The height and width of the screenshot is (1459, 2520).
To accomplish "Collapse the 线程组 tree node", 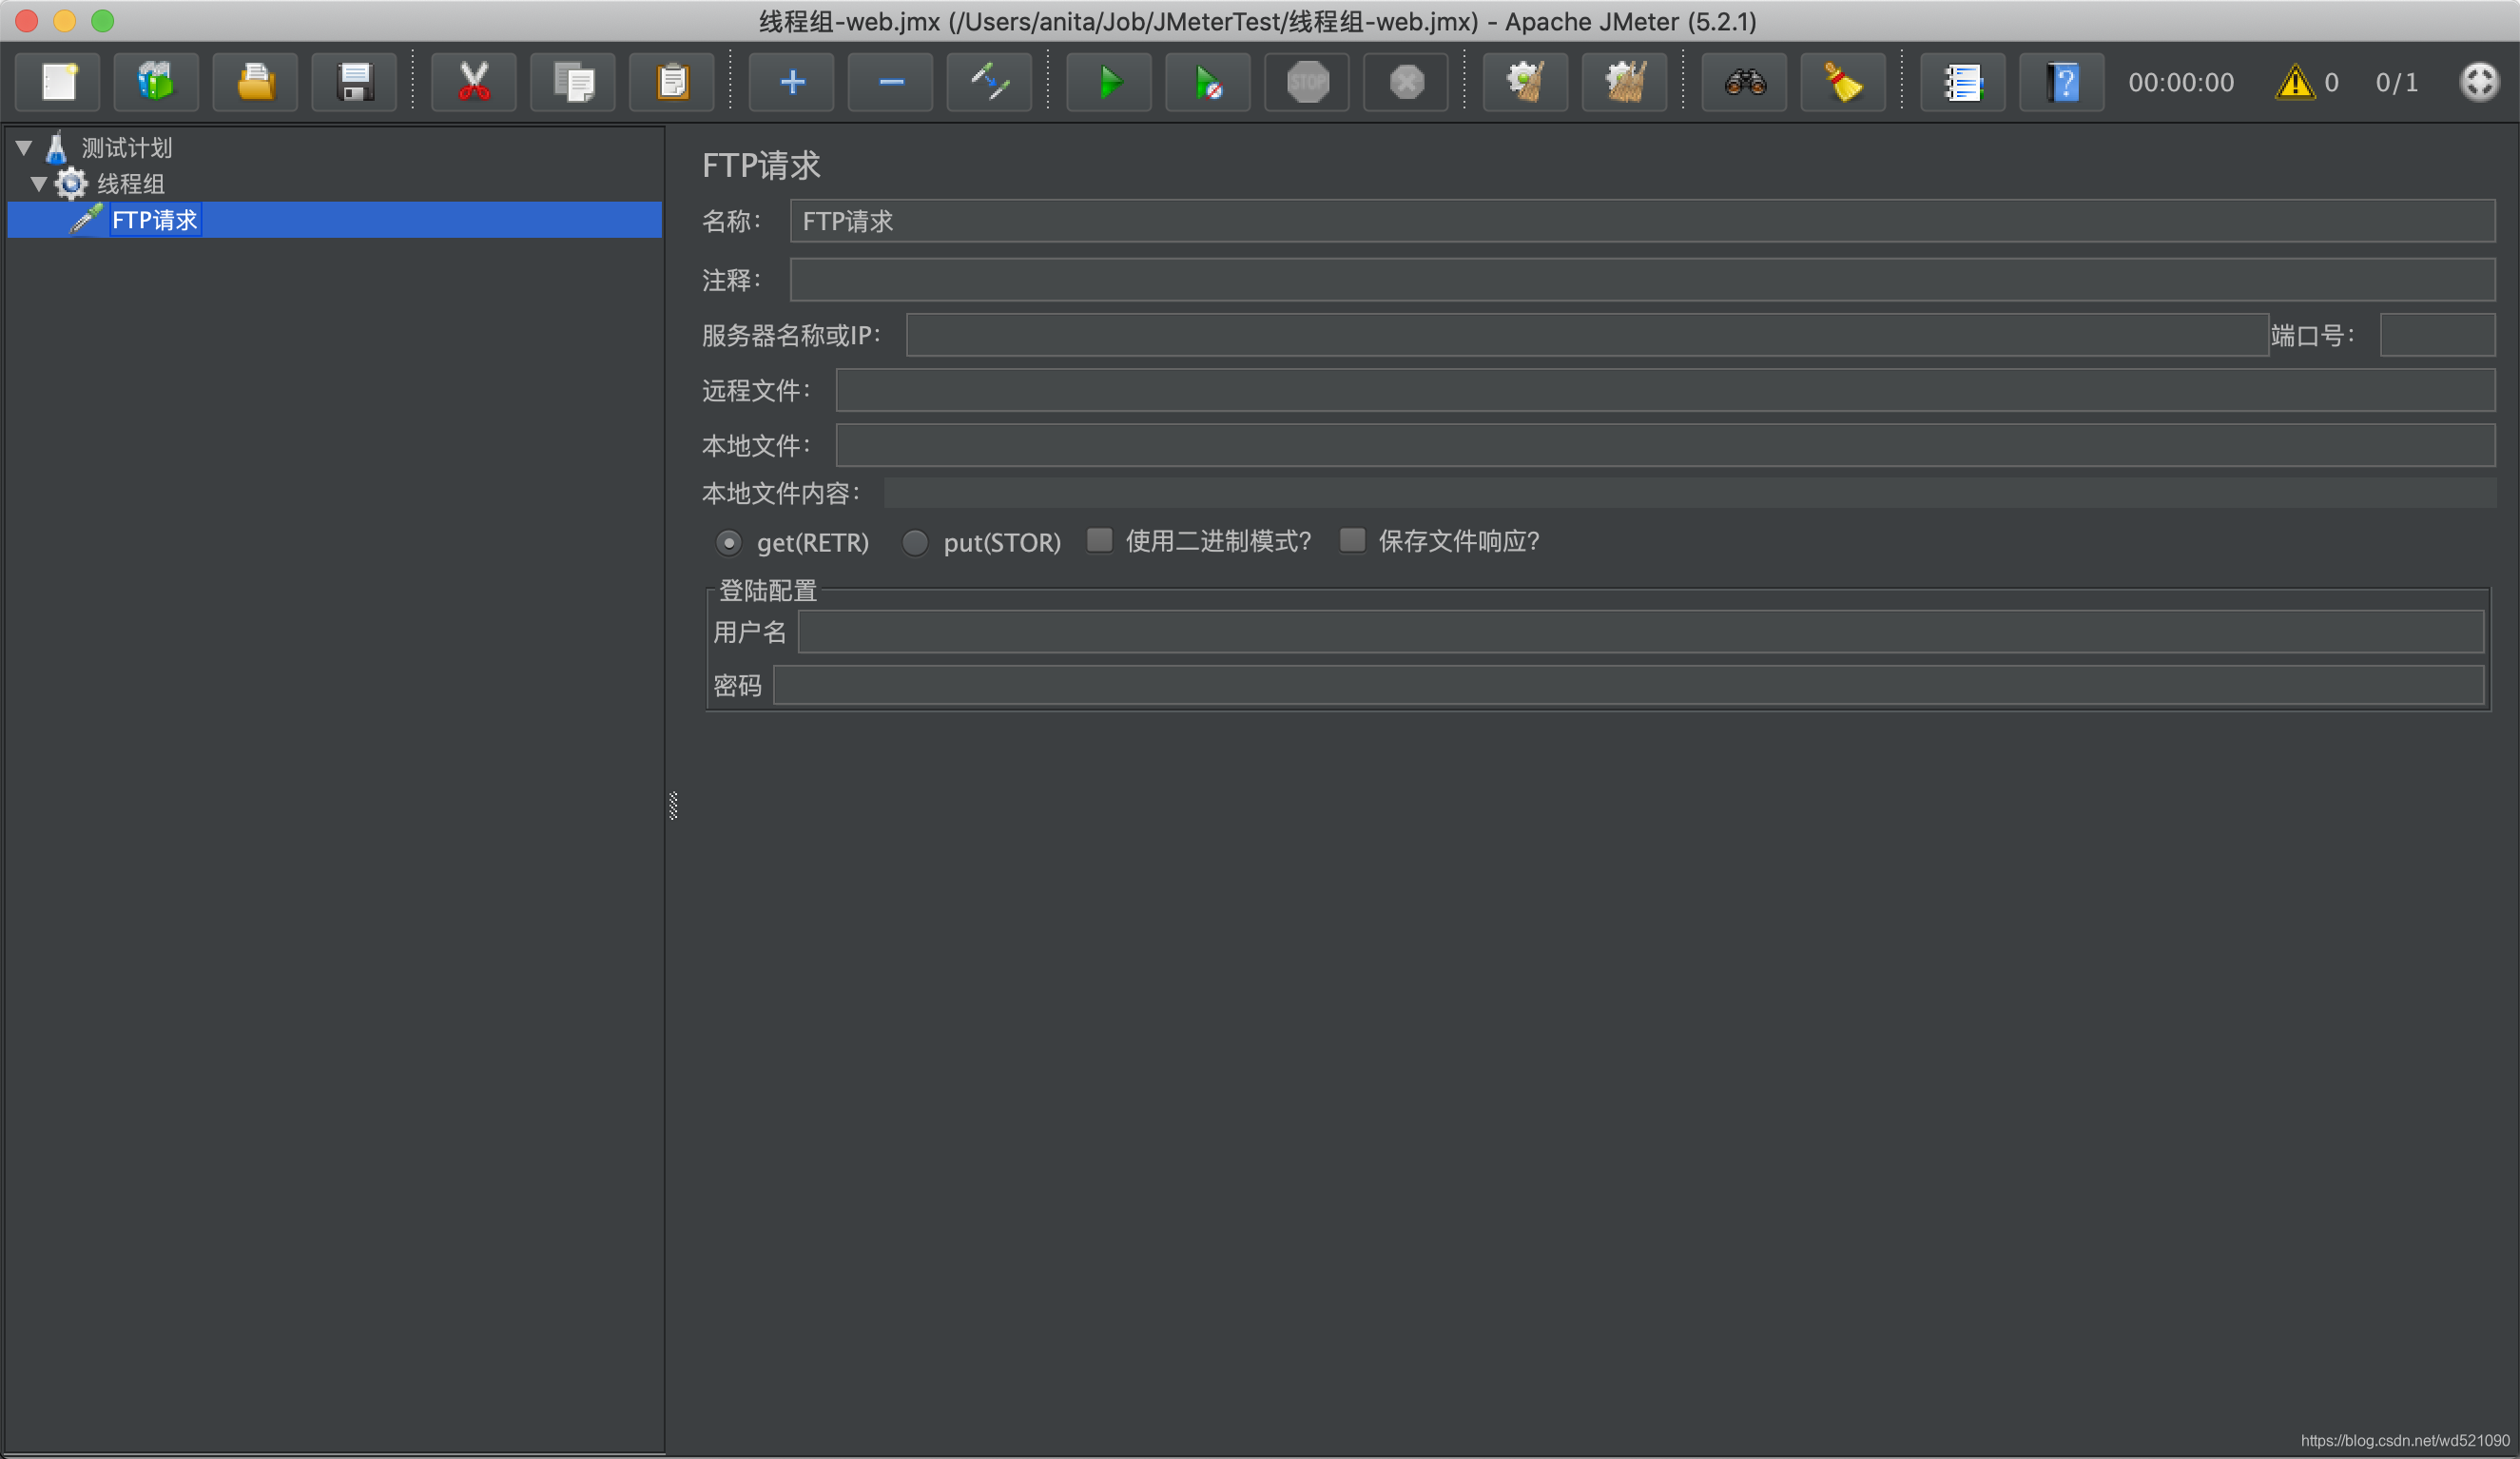I will point(39,184).
